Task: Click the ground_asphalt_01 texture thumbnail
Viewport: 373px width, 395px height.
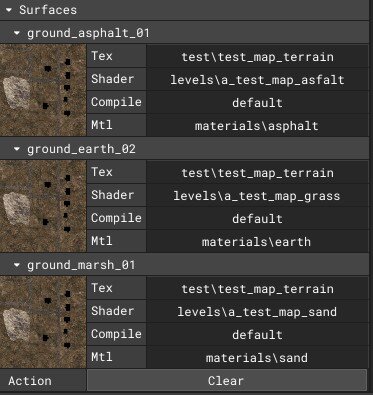Action: (43, 90)
